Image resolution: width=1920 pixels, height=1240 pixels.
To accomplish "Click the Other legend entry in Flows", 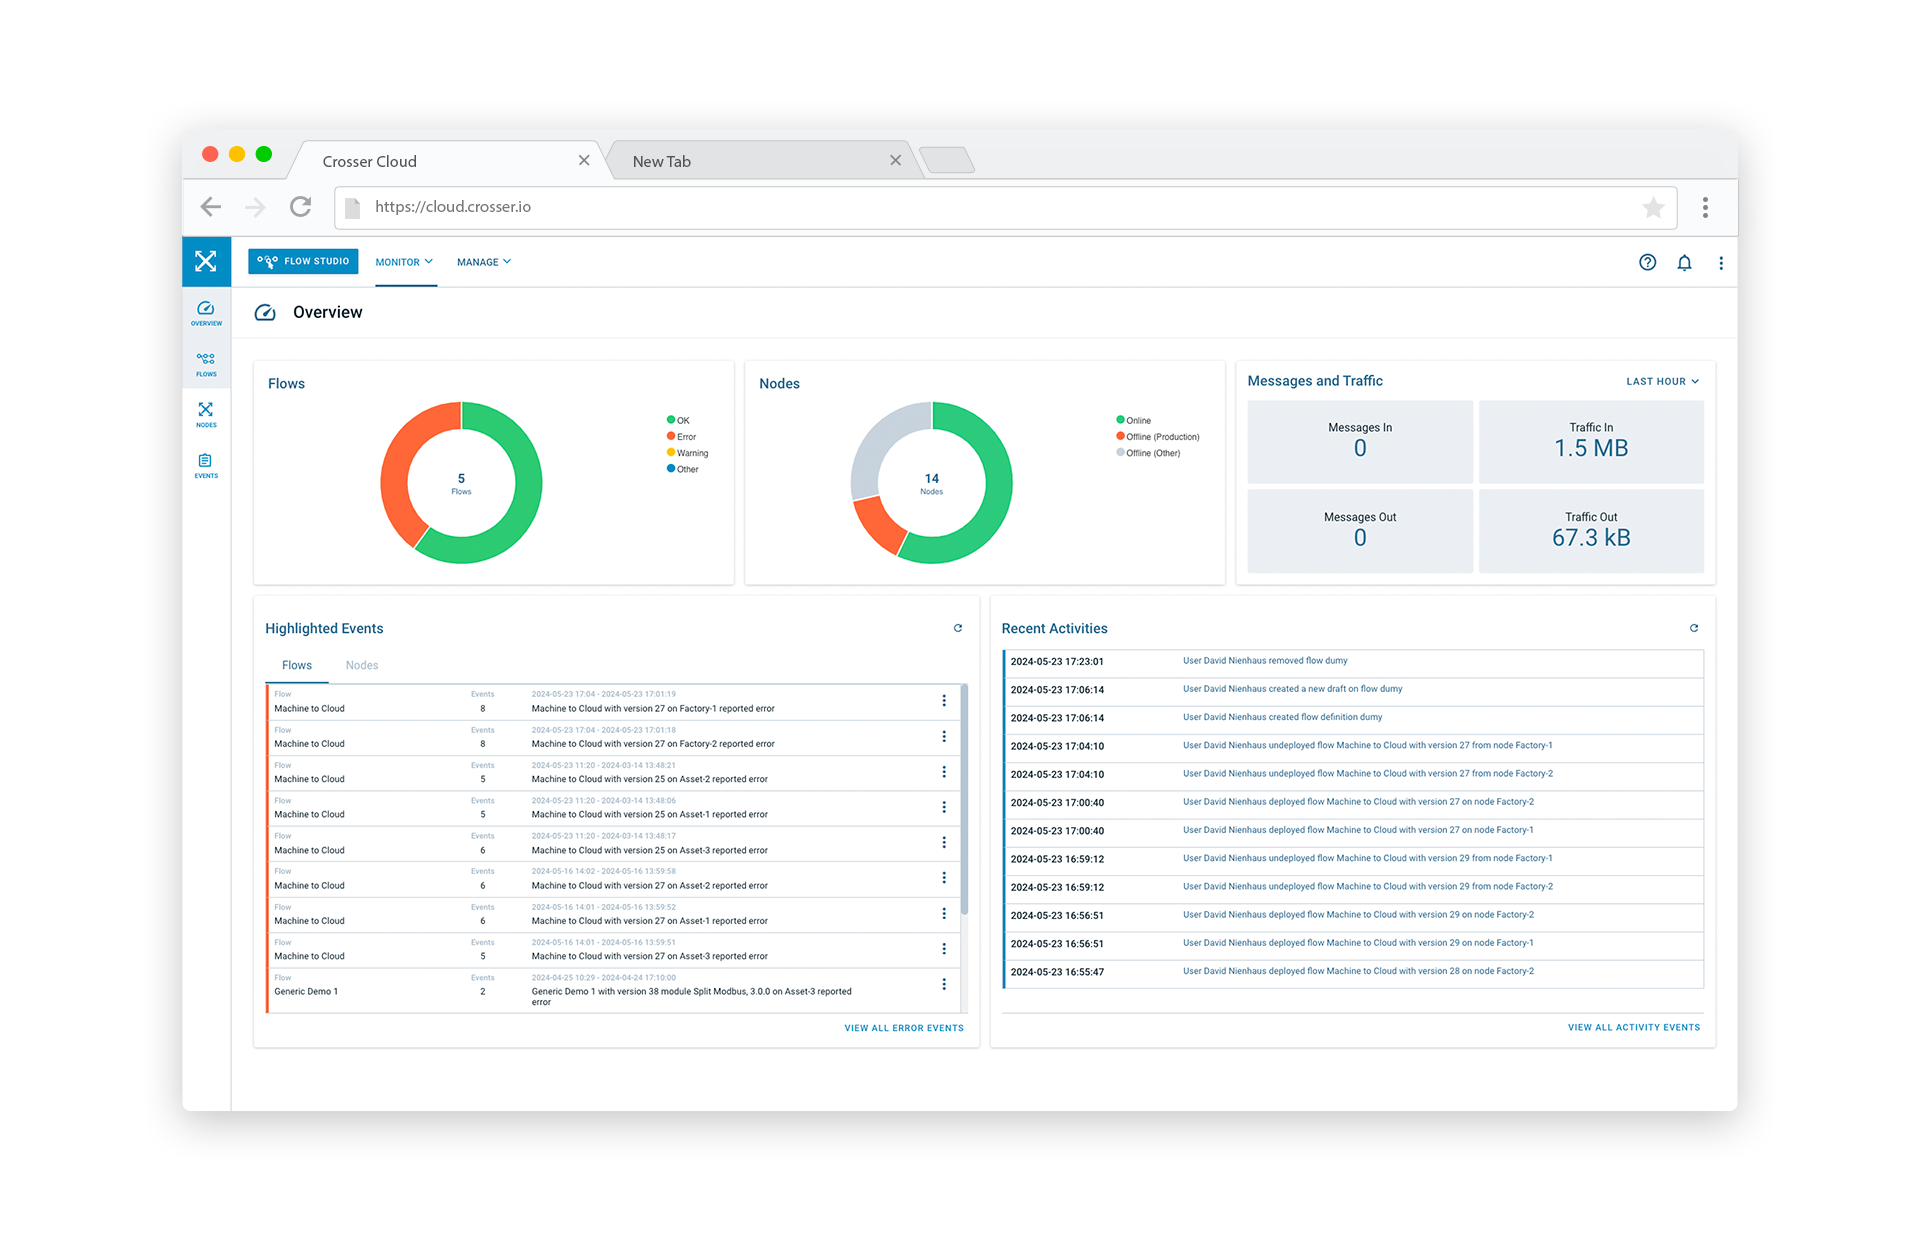I will 683,469.
